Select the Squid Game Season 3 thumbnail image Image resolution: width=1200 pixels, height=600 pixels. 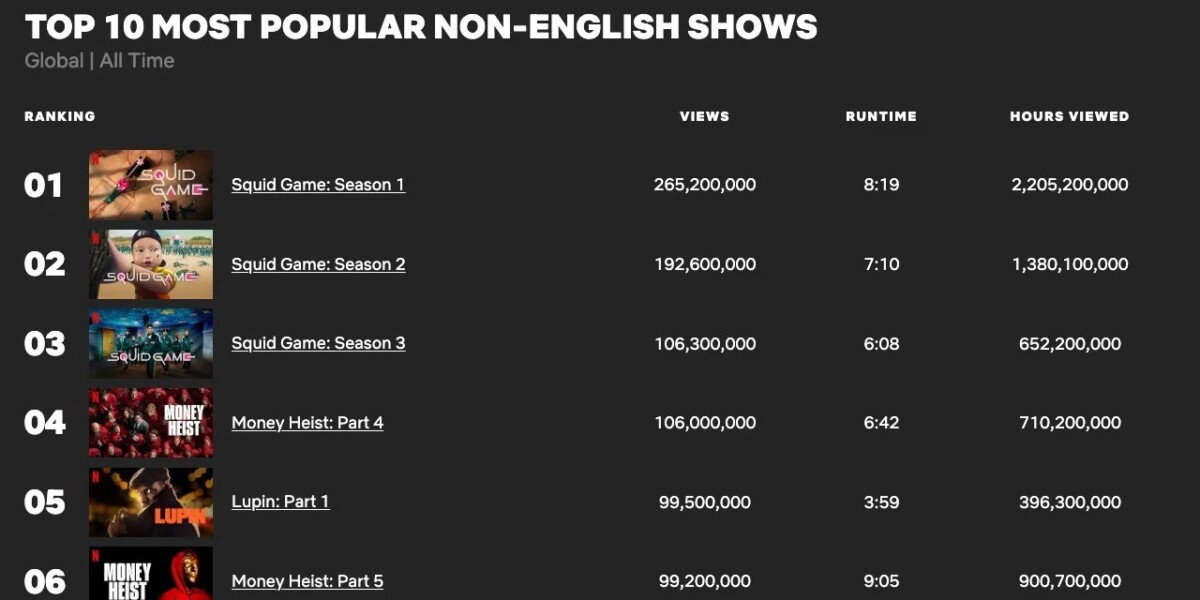[151, 343]
